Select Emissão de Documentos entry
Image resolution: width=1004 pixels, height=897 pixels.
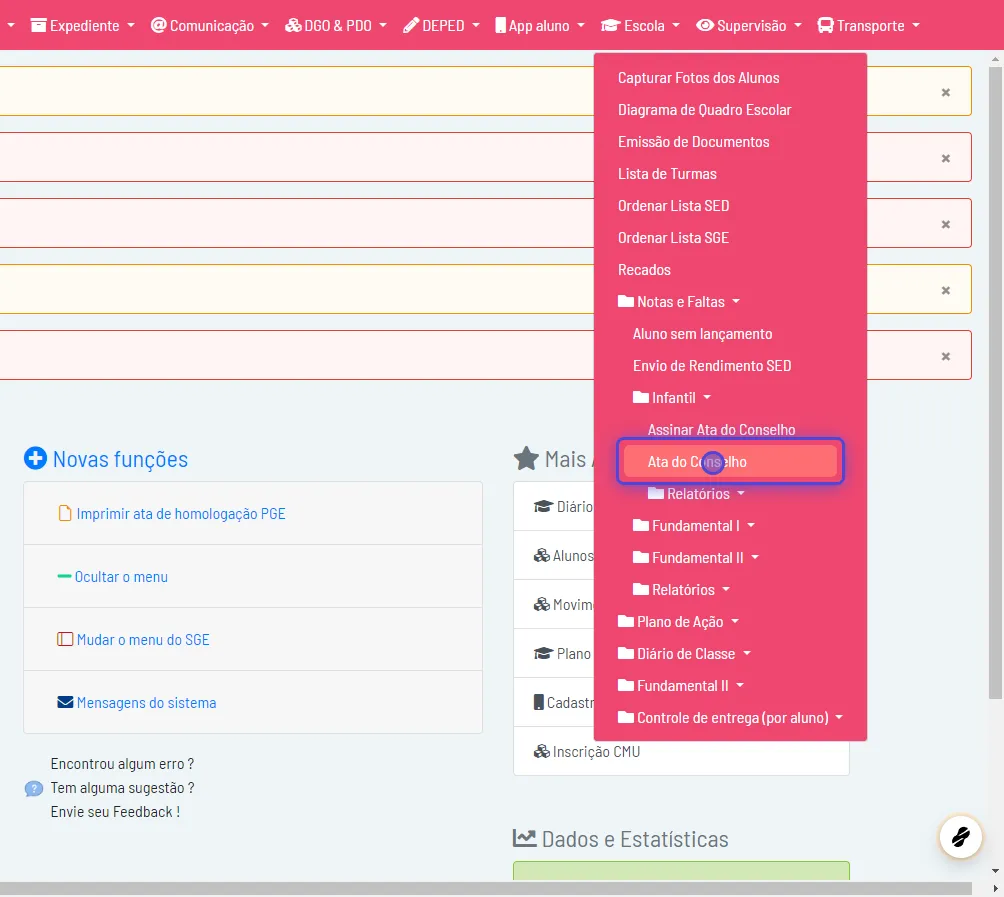[x=693, y=141]
